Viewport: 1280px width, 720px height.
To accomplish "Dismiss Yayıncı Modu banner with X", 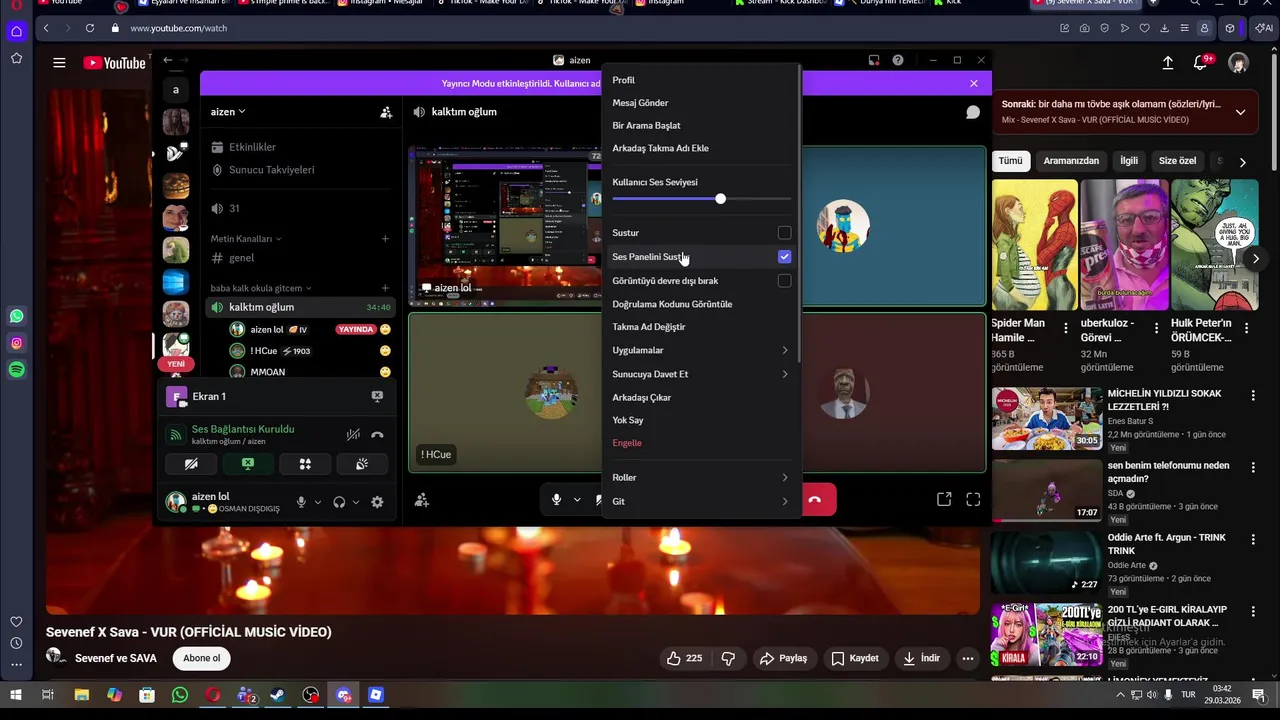I will pyautogui.click(x=974, y=84).
